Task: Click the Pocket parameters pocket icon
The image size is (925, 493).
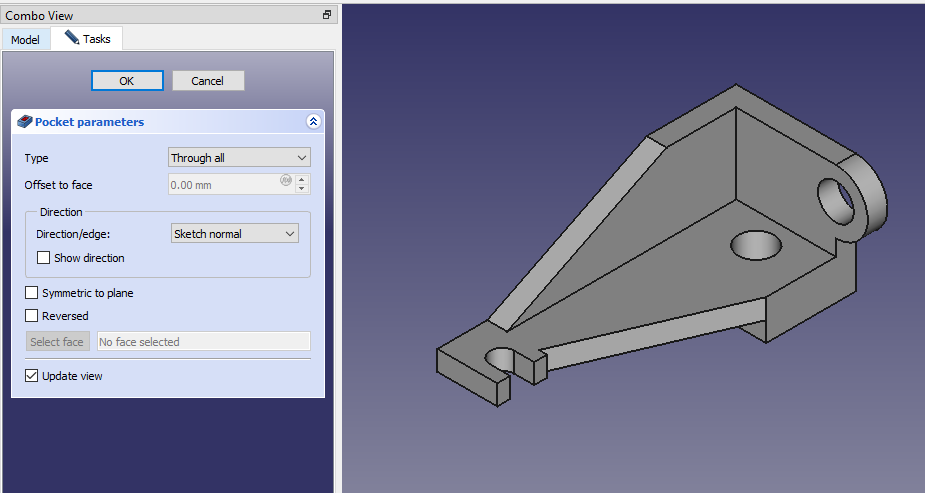Action: click(25, 122)
